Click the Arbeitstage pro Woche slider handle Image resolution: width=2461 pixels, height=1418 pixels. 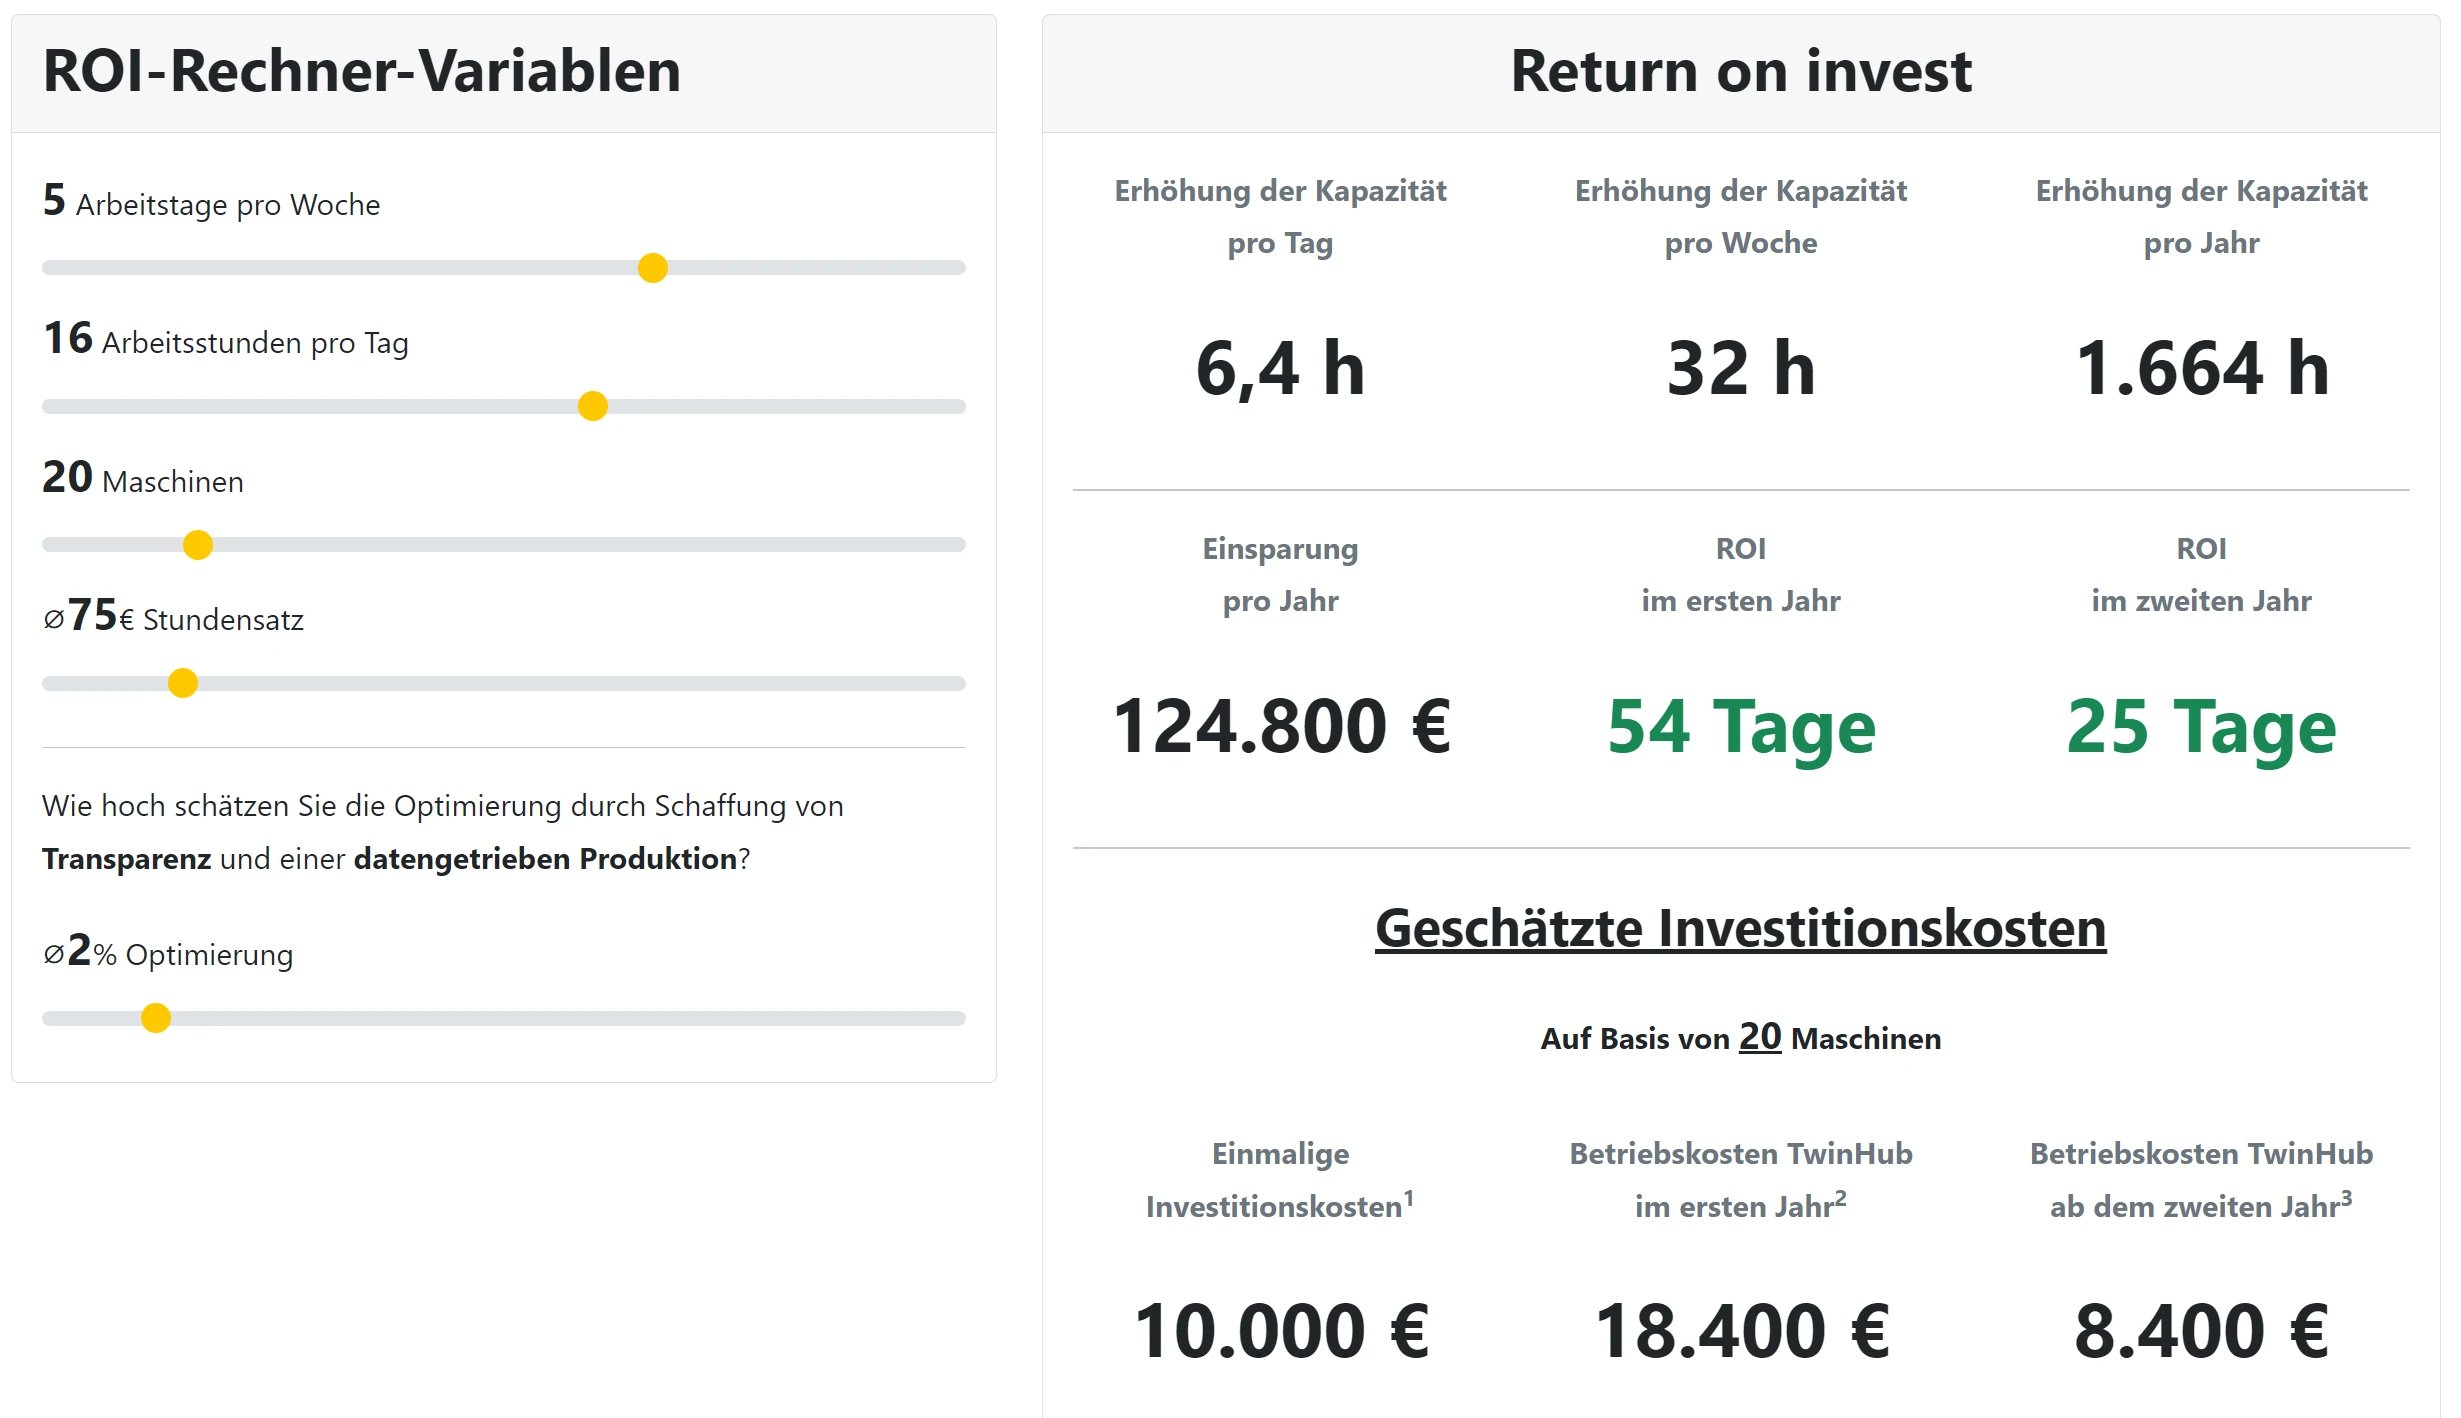point(653,268)
